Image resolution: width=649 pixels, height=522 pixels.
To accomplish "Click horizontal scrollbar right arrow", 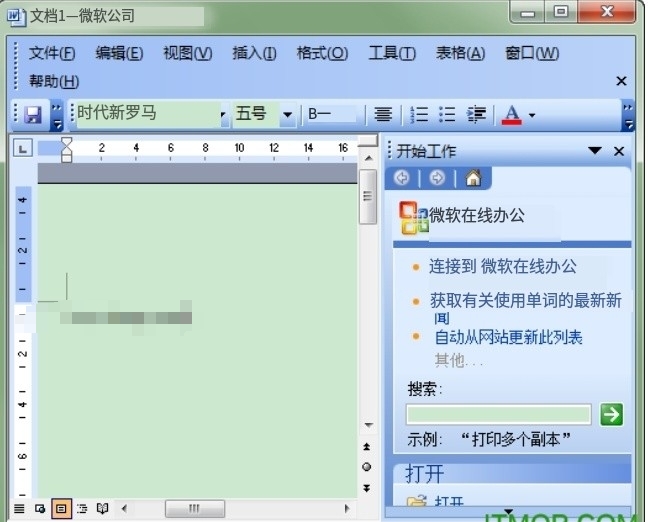I will point(346,508).
